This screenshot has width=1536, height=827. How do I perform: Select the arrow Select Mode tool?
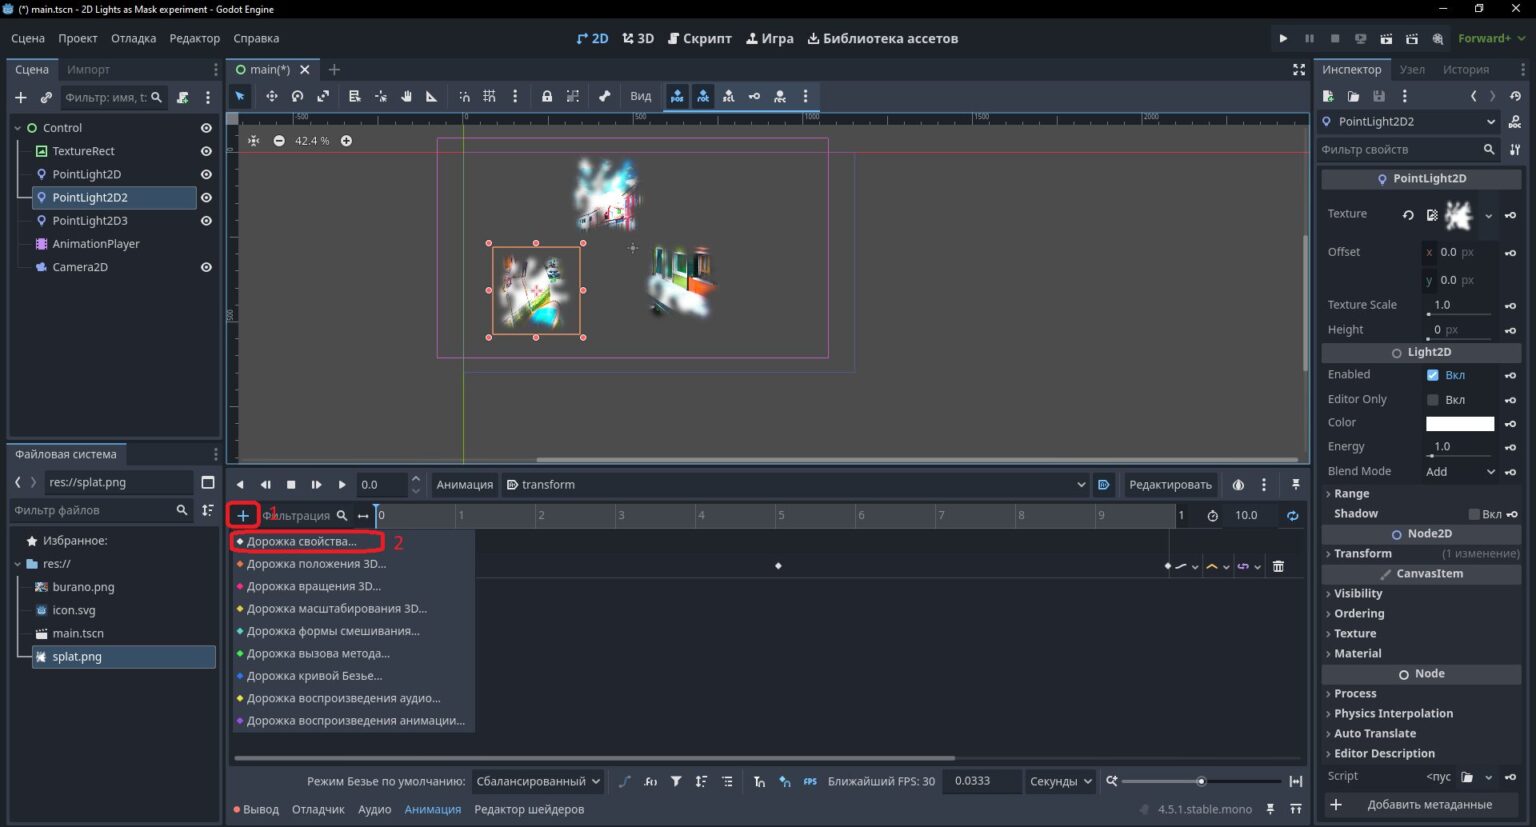[240, 96]
